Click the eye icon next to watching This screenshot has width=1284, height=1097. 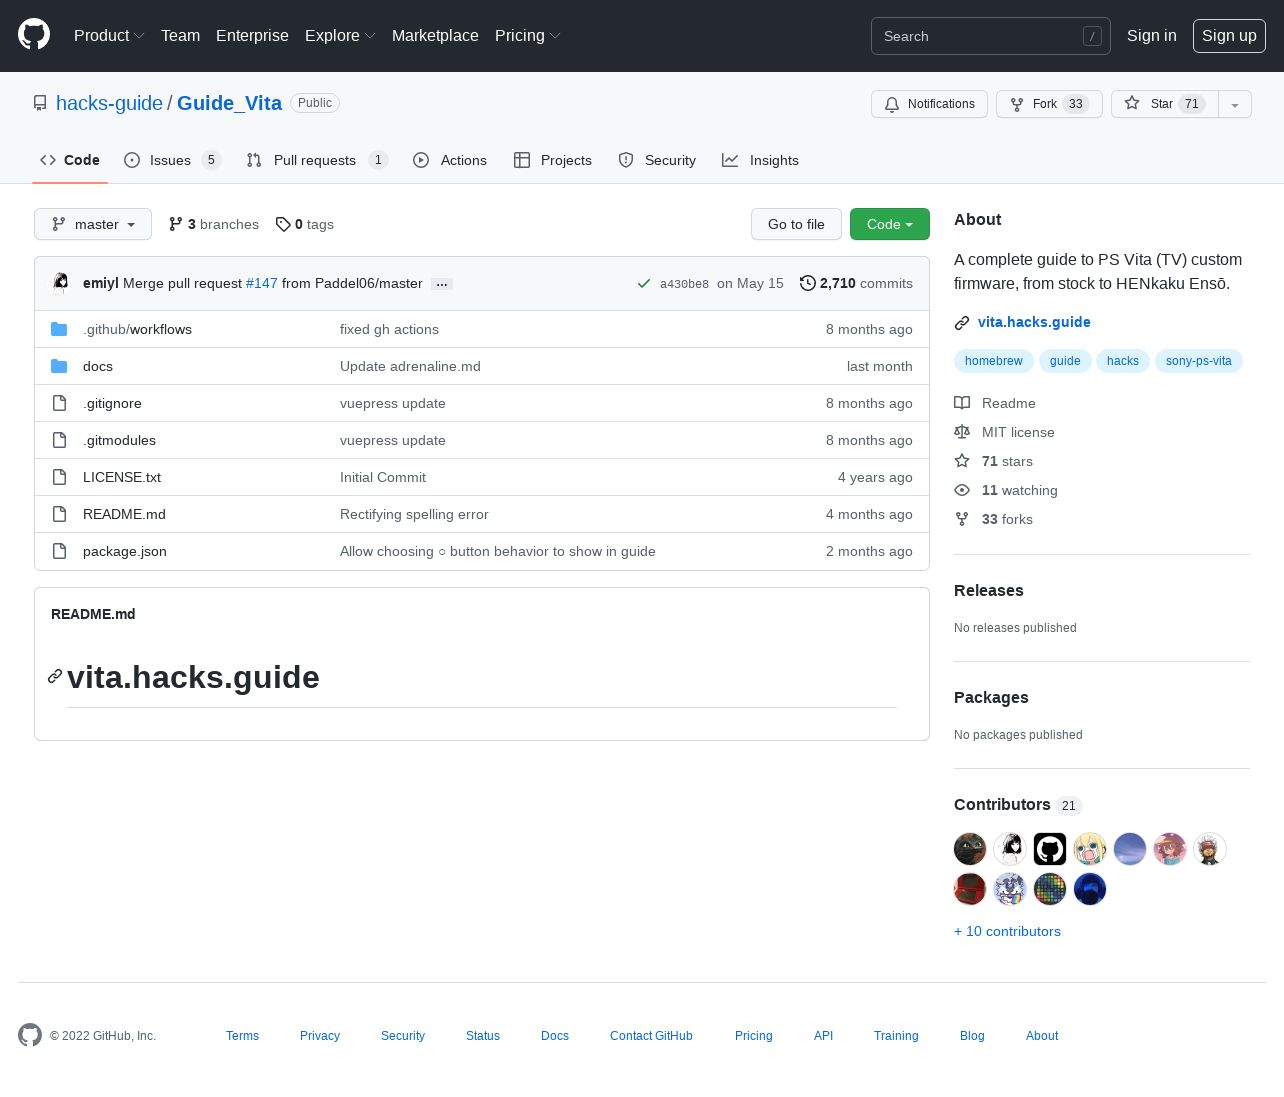pyautogui.click(x=962, y=490)
